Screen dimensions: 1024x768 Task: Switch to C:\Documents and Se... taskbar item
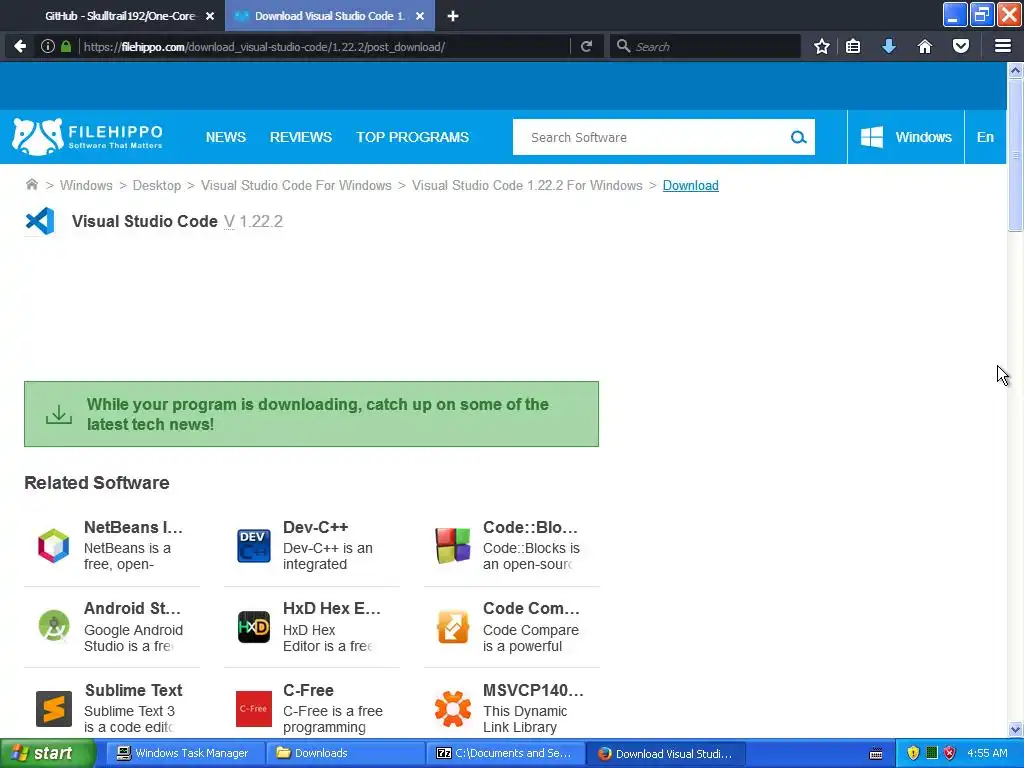[505, 754]
